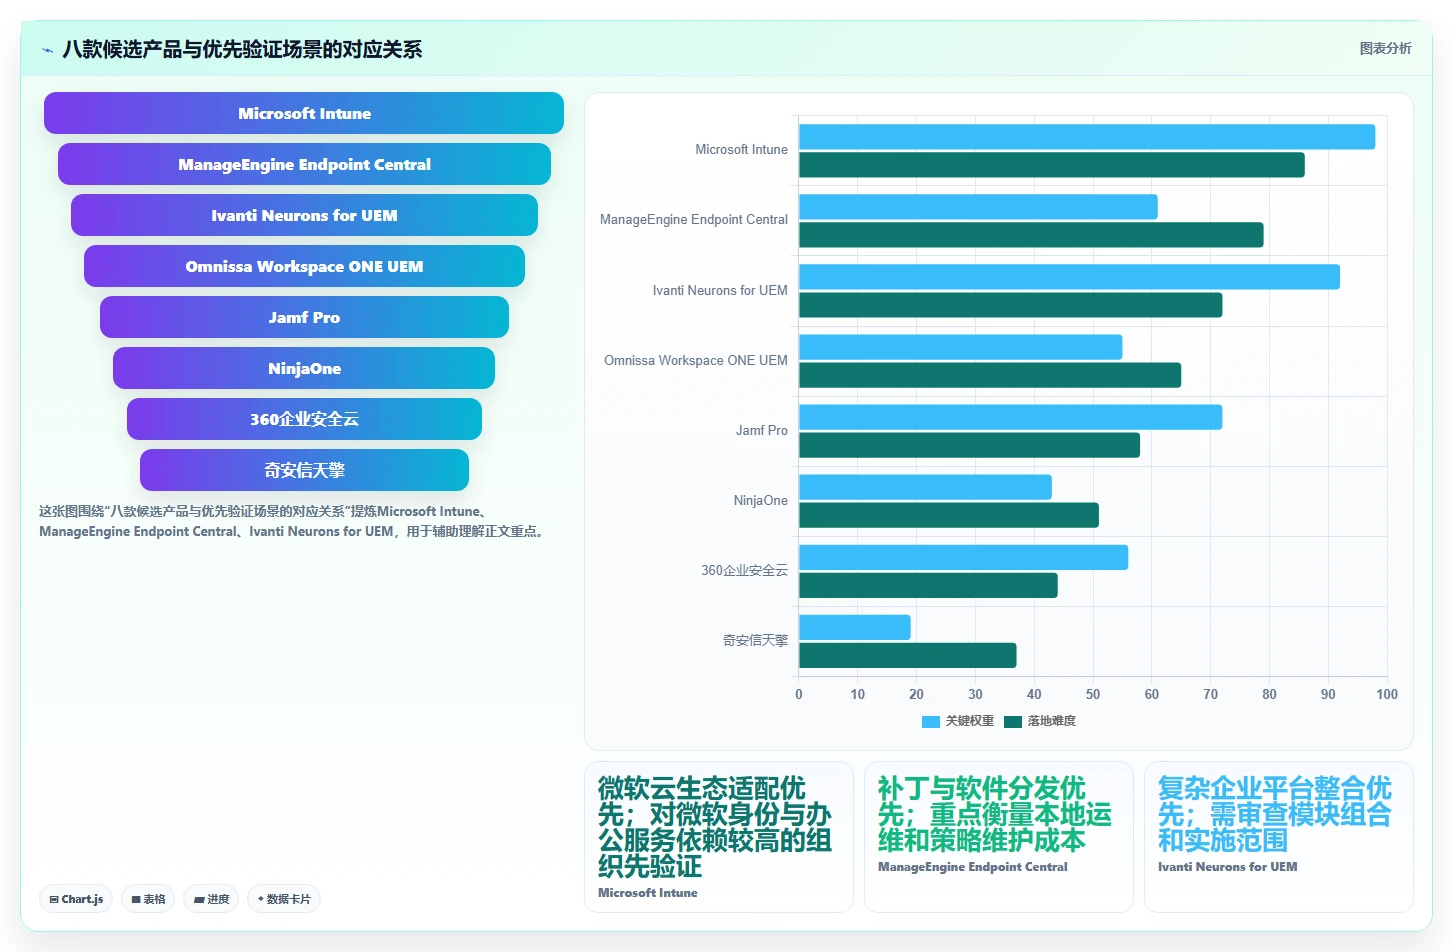Click ManageEngine Endpoint Central green chart bar
This screenshot has height=952, width=1453.
pyautogui.click(x=1031, y=235)
